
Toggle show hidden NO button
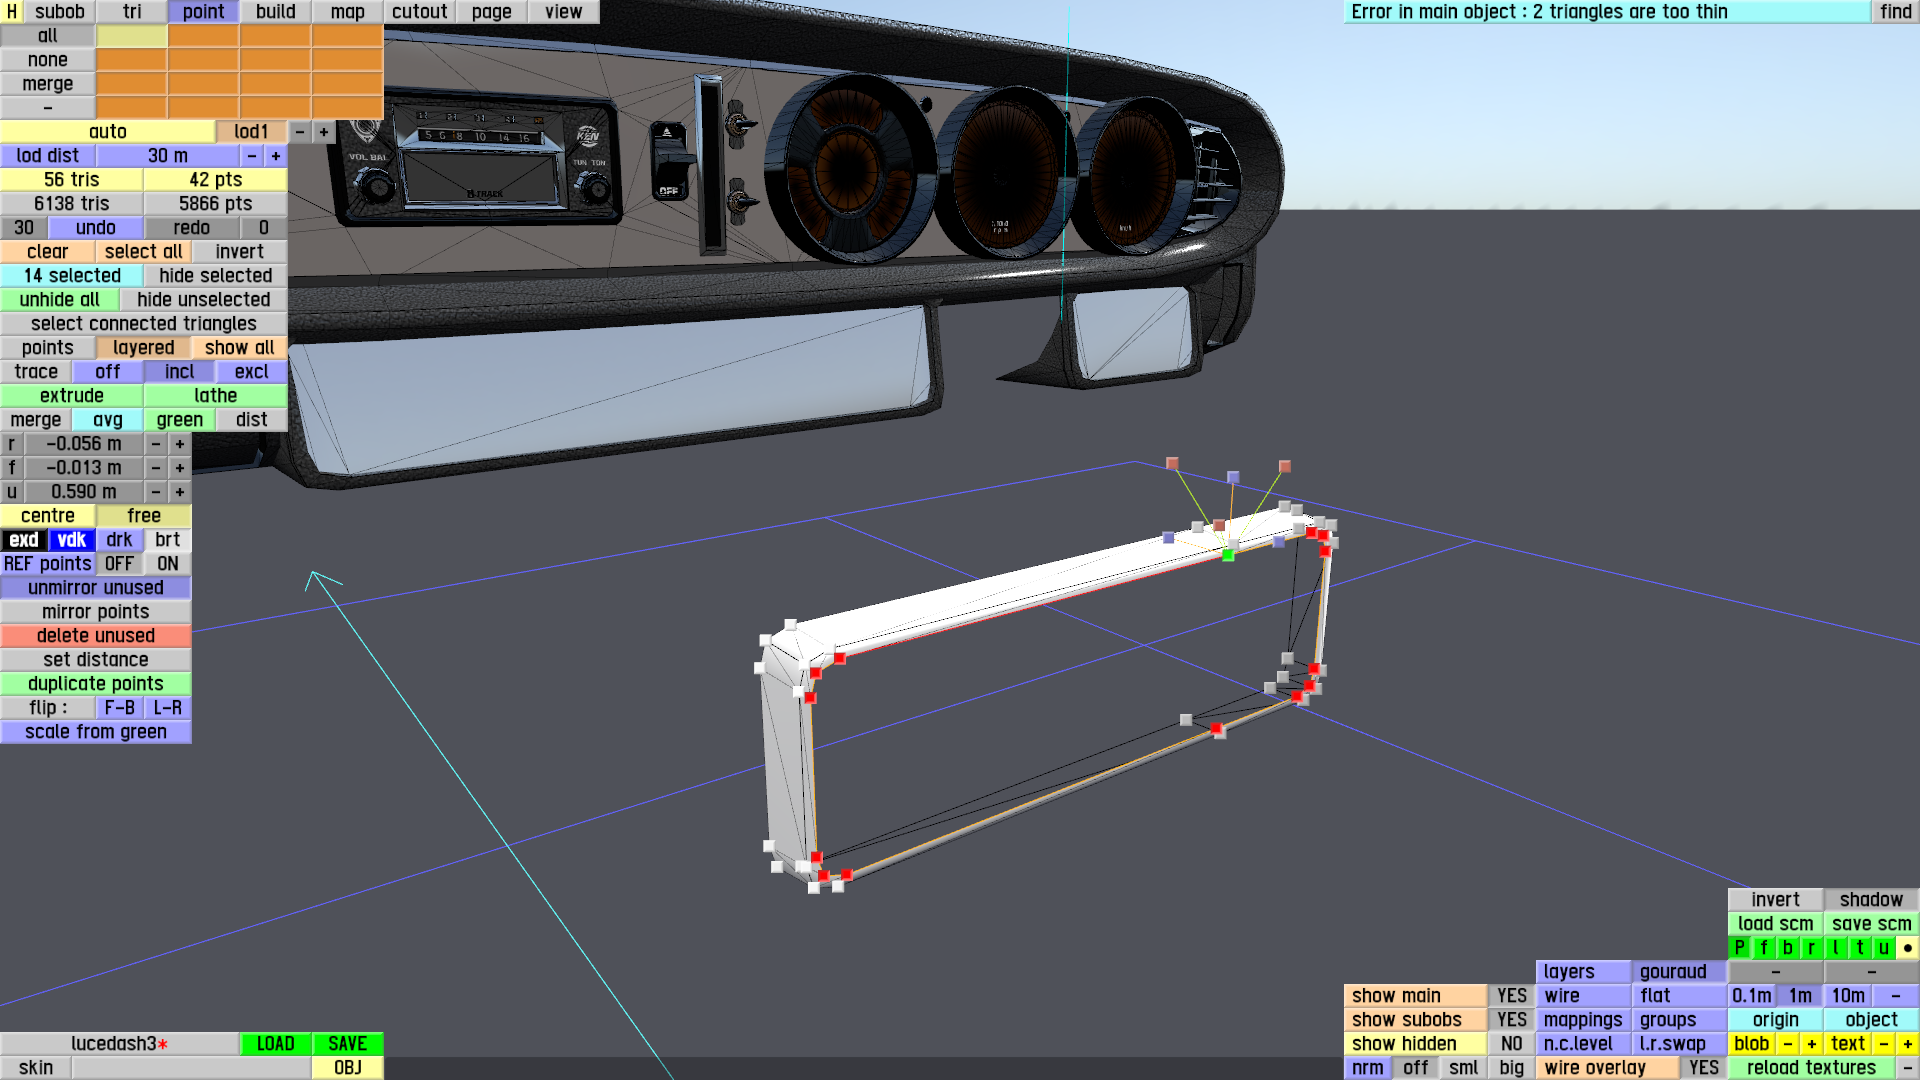(x=1511, y=1044)
